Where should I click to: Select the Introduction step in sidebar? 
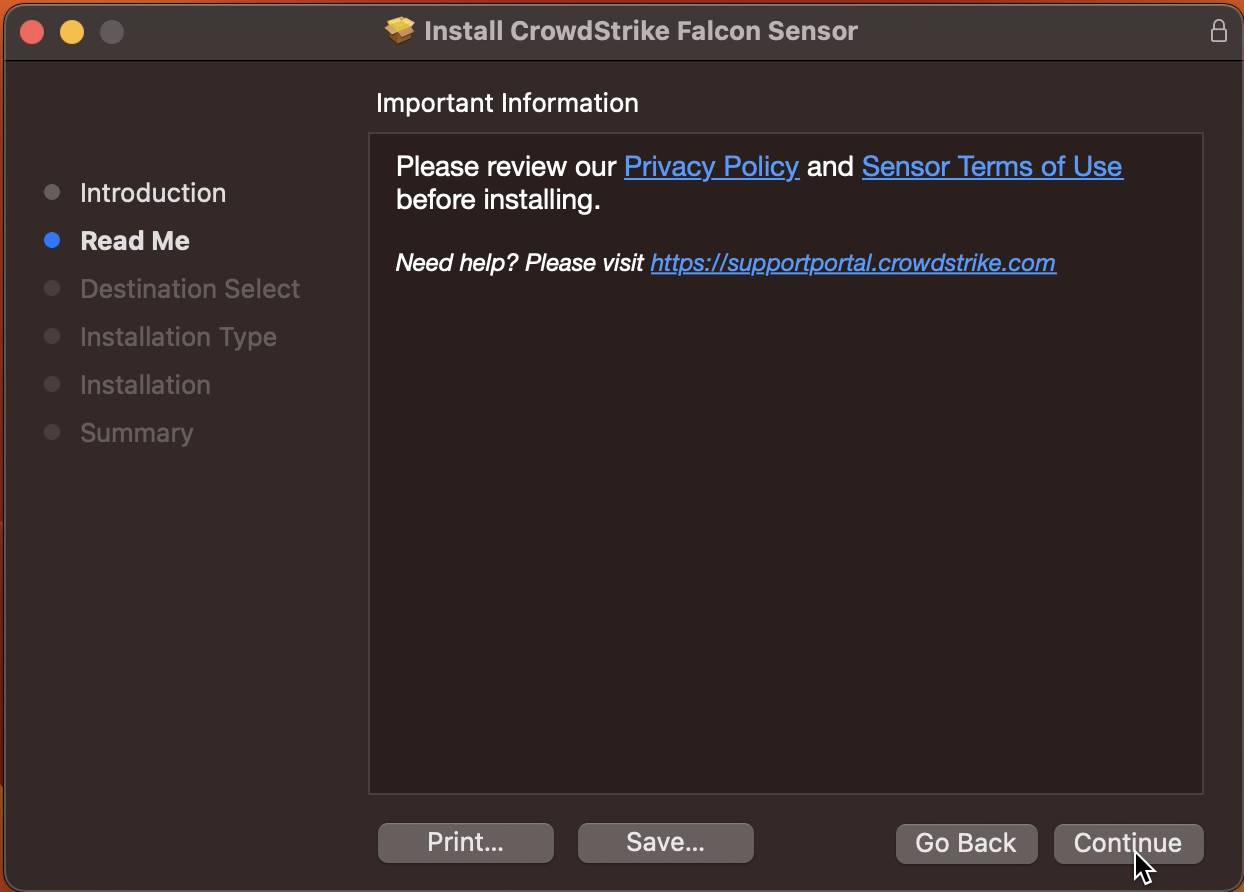click(x=153, y=193)
